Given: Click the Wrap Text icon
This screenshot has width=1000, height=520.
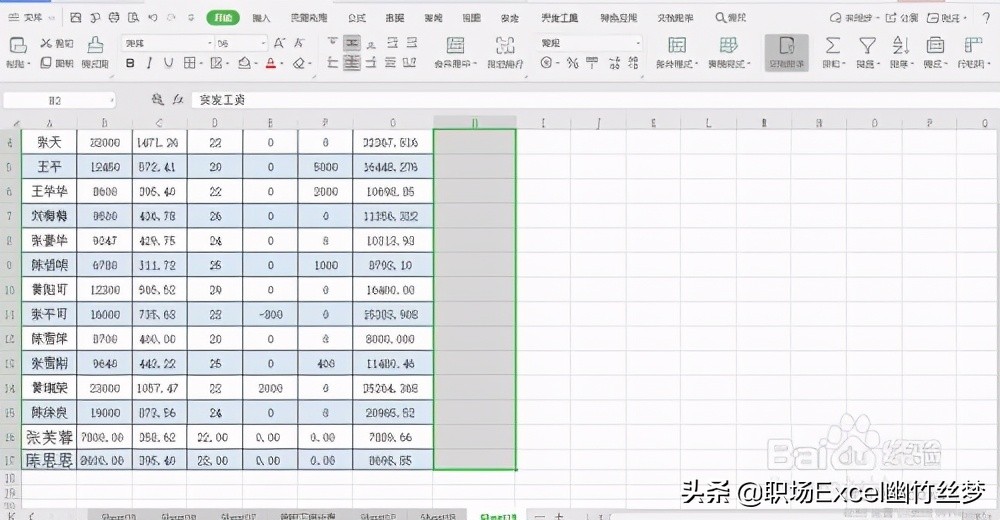Looking at the screenshot, I should pyautogui.click(x=504, y=45).
